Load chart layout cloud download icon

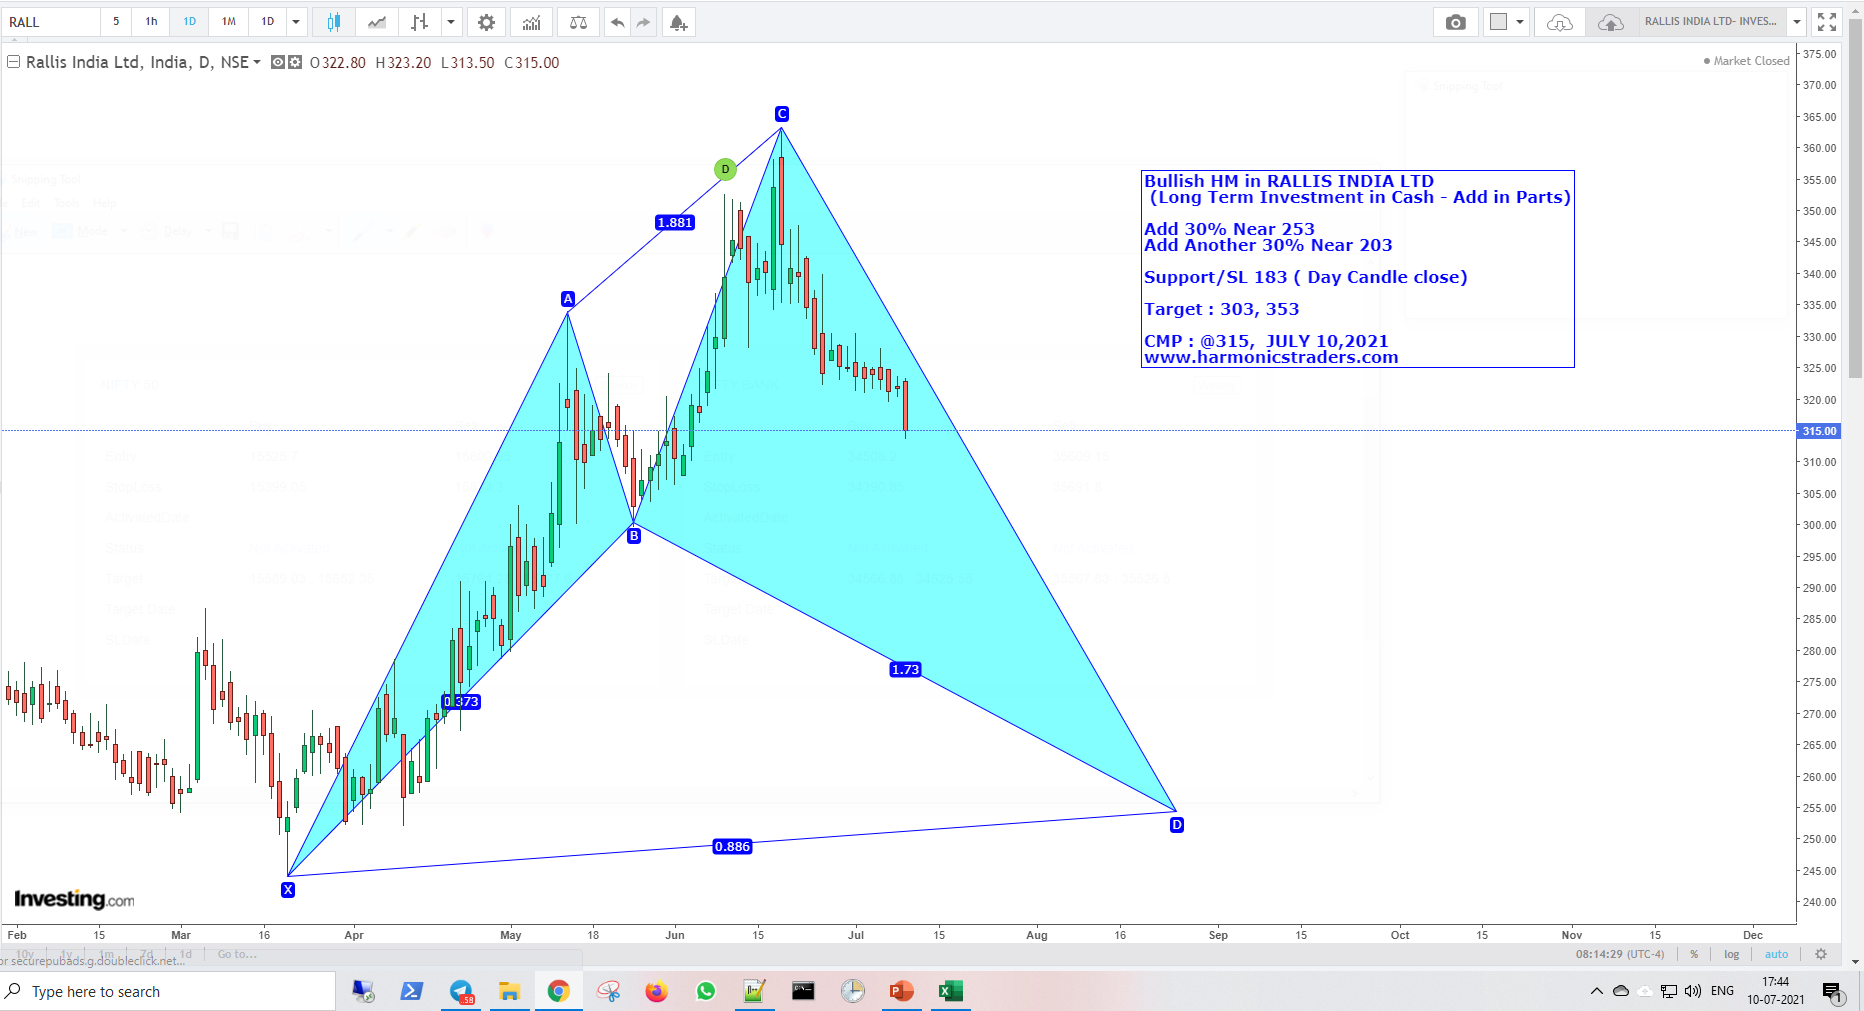(x=1560, y=22)
